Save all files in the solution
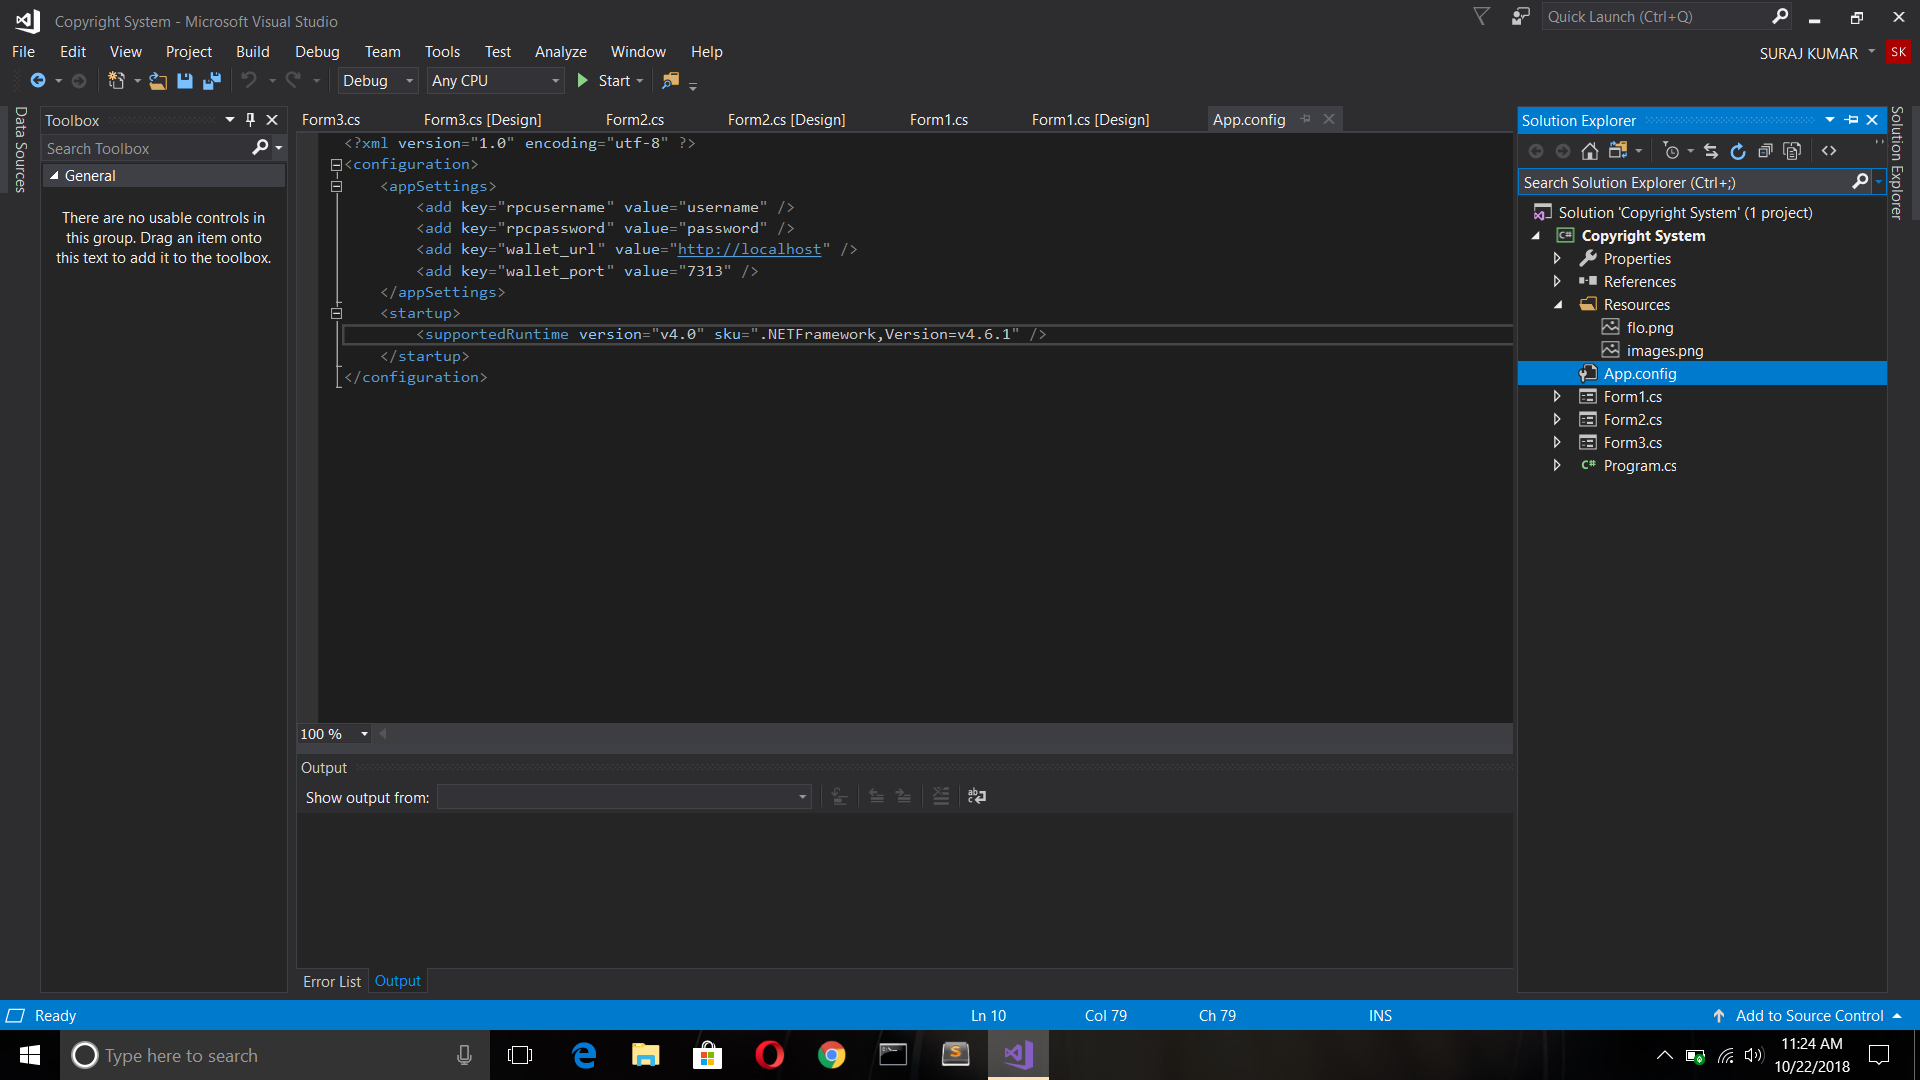Screen dimensions: 1920x1080 coord(211,81)
